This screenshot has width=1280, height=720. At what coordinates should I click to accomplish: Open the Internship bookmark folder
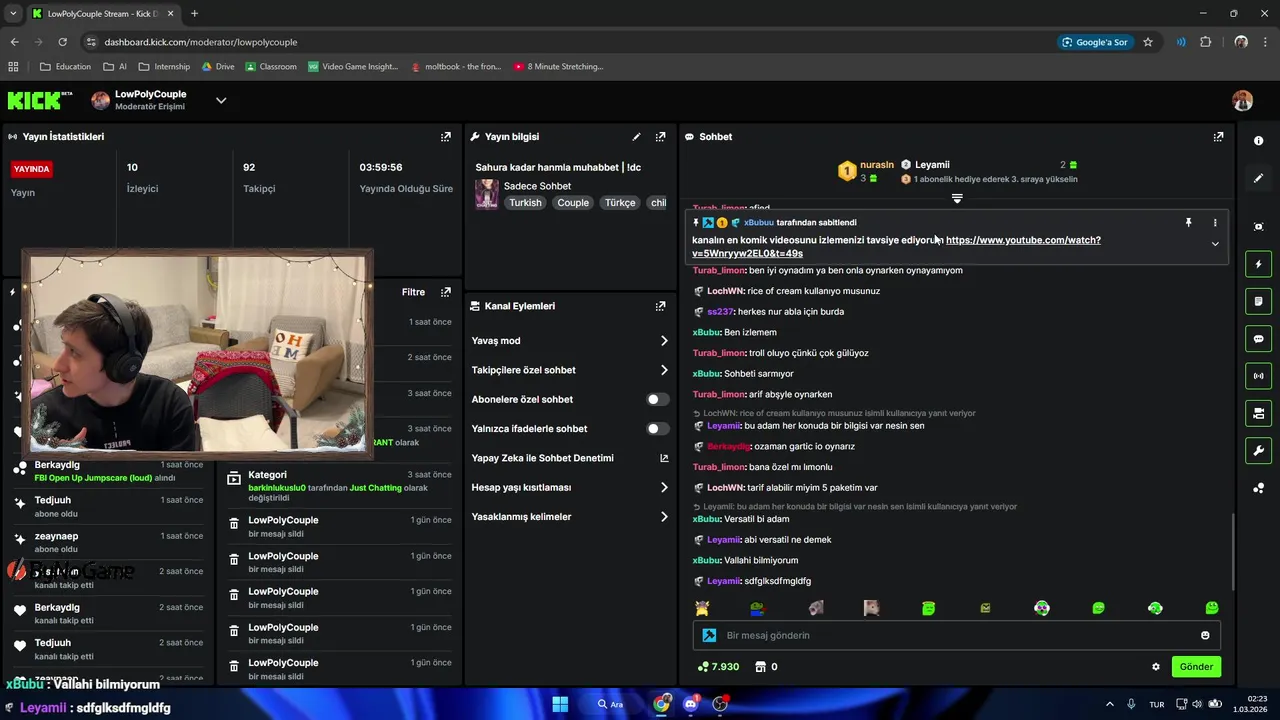164,67
